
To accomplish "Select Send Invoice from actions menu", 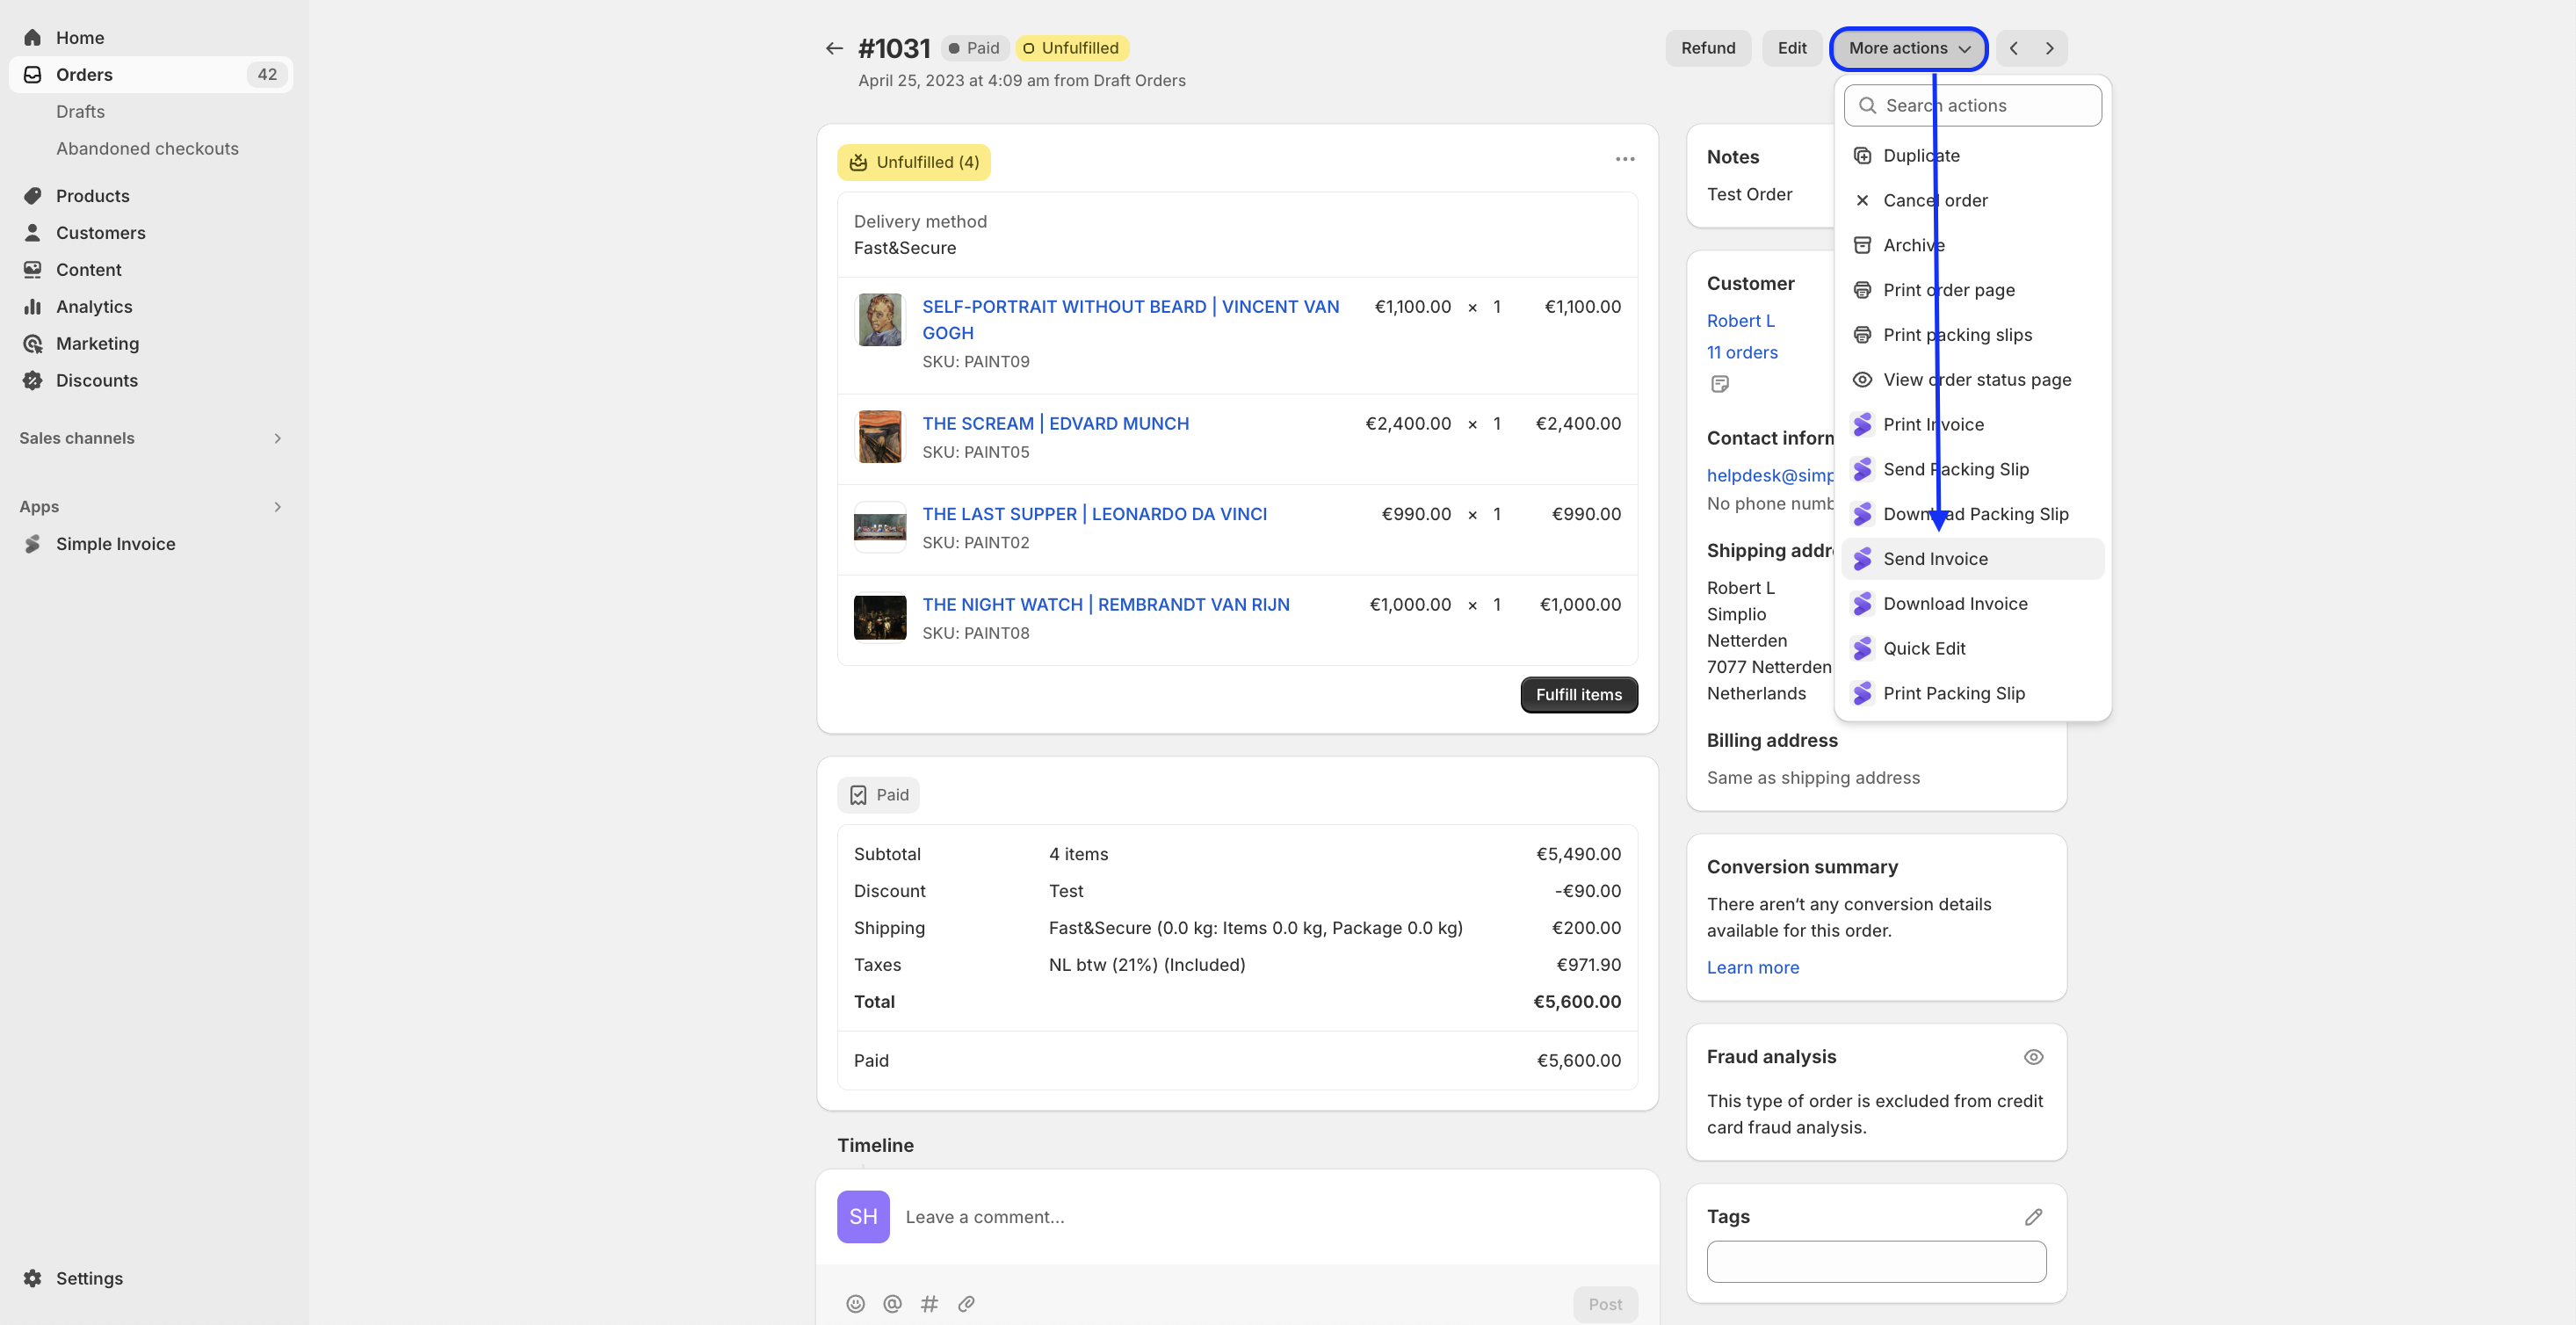I will click(x=1934, y=559).
